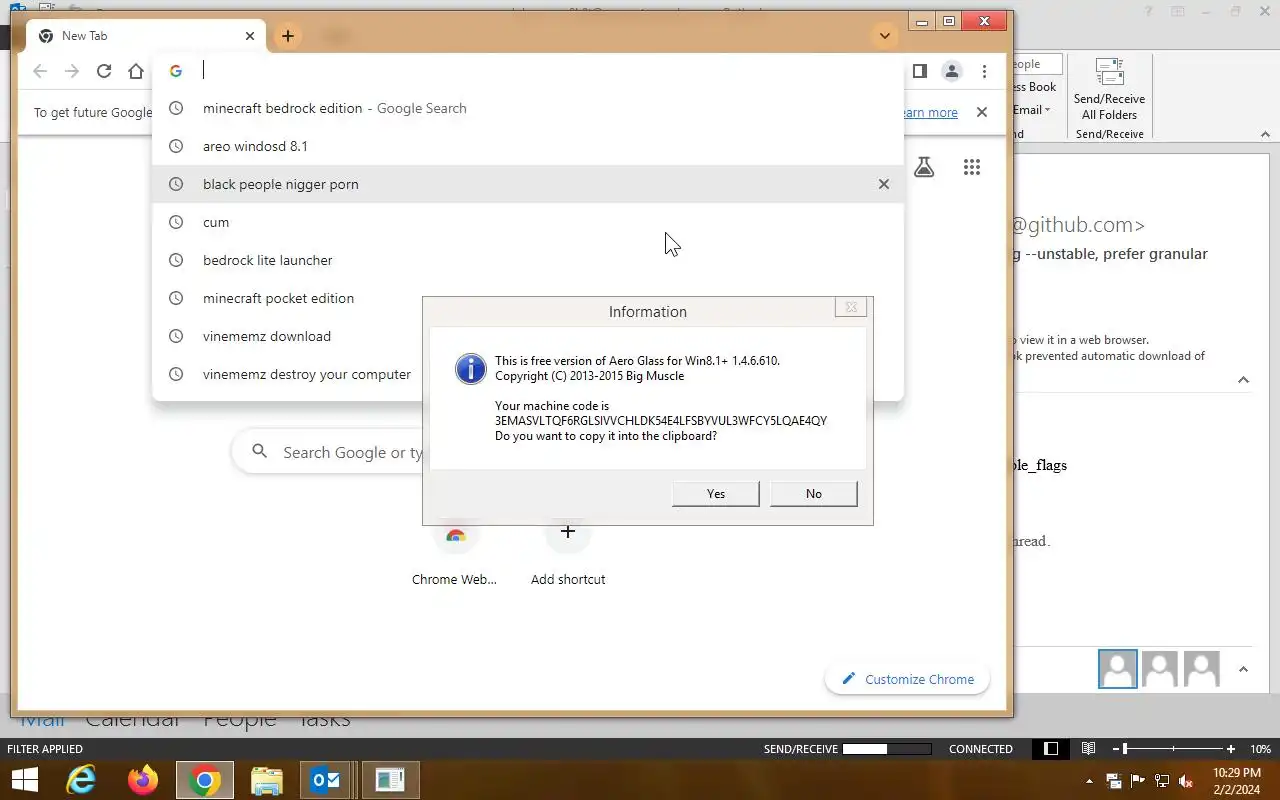Switch to Outlook on the taskbar
This screenshot has height=800, width=1280.
point(327,780)
